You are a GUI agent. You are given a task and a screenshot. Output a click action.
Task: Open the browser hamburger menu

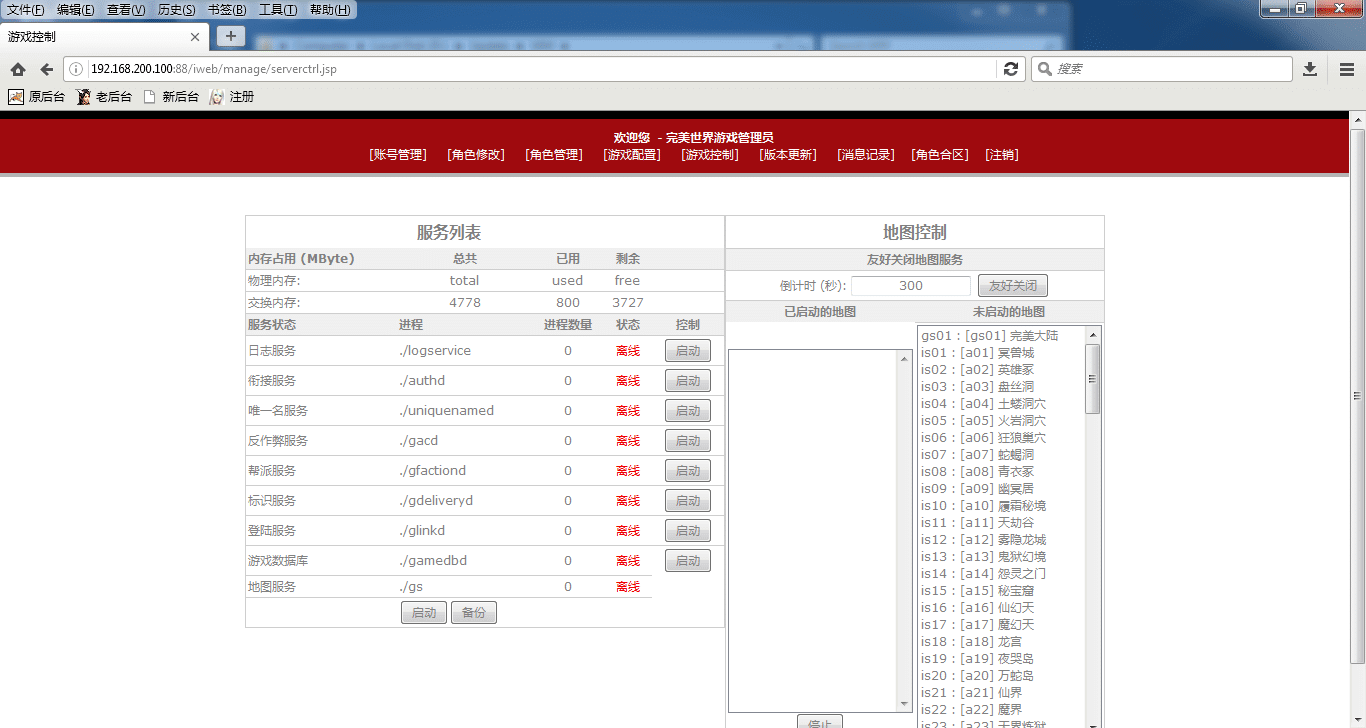pyautogui.click(x=1347, y=69)
